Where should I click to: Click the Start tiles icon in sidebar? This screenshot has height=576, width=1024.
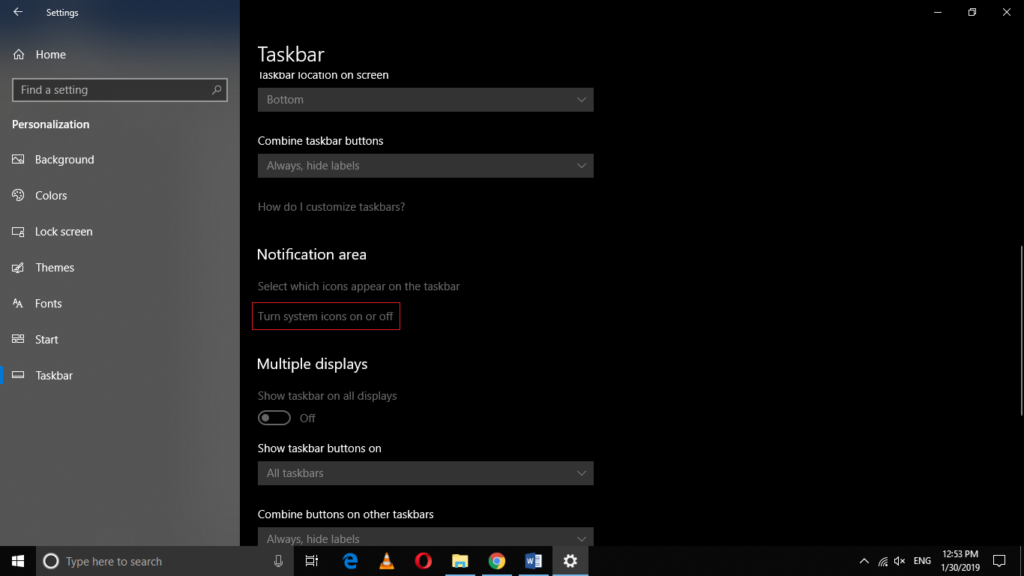coord(18,339)
